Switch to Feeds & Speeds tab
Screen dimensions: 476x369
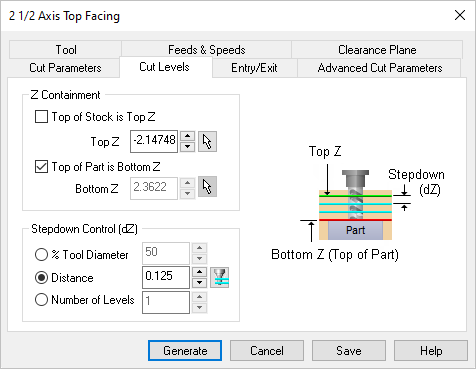(x=207, y=50)
